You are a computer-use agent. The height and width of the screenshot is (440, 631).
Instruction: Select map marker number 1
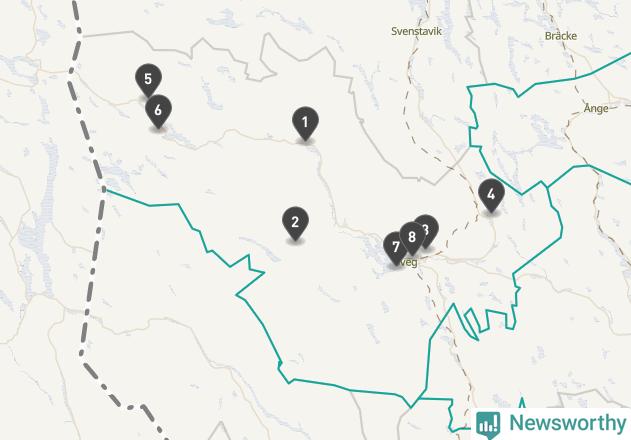click(305, 123)
